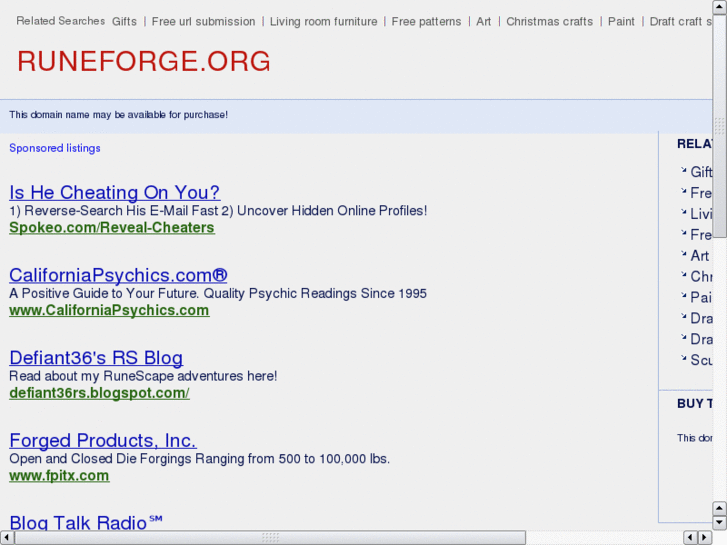Click the vertical scrollbar up arrow
727x545 pixels.
[x=719, y=6]
